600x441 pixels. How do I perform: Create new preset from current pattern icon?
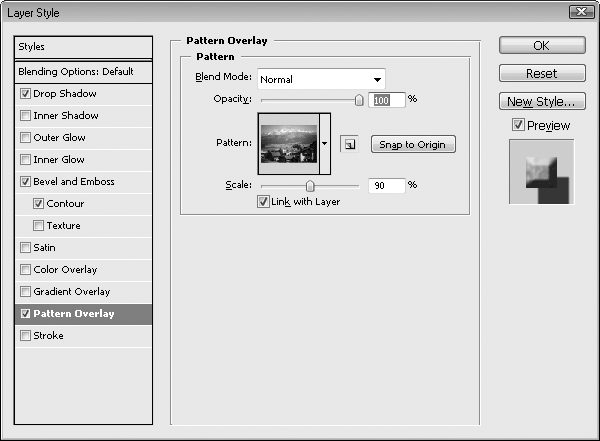(349, 144)
